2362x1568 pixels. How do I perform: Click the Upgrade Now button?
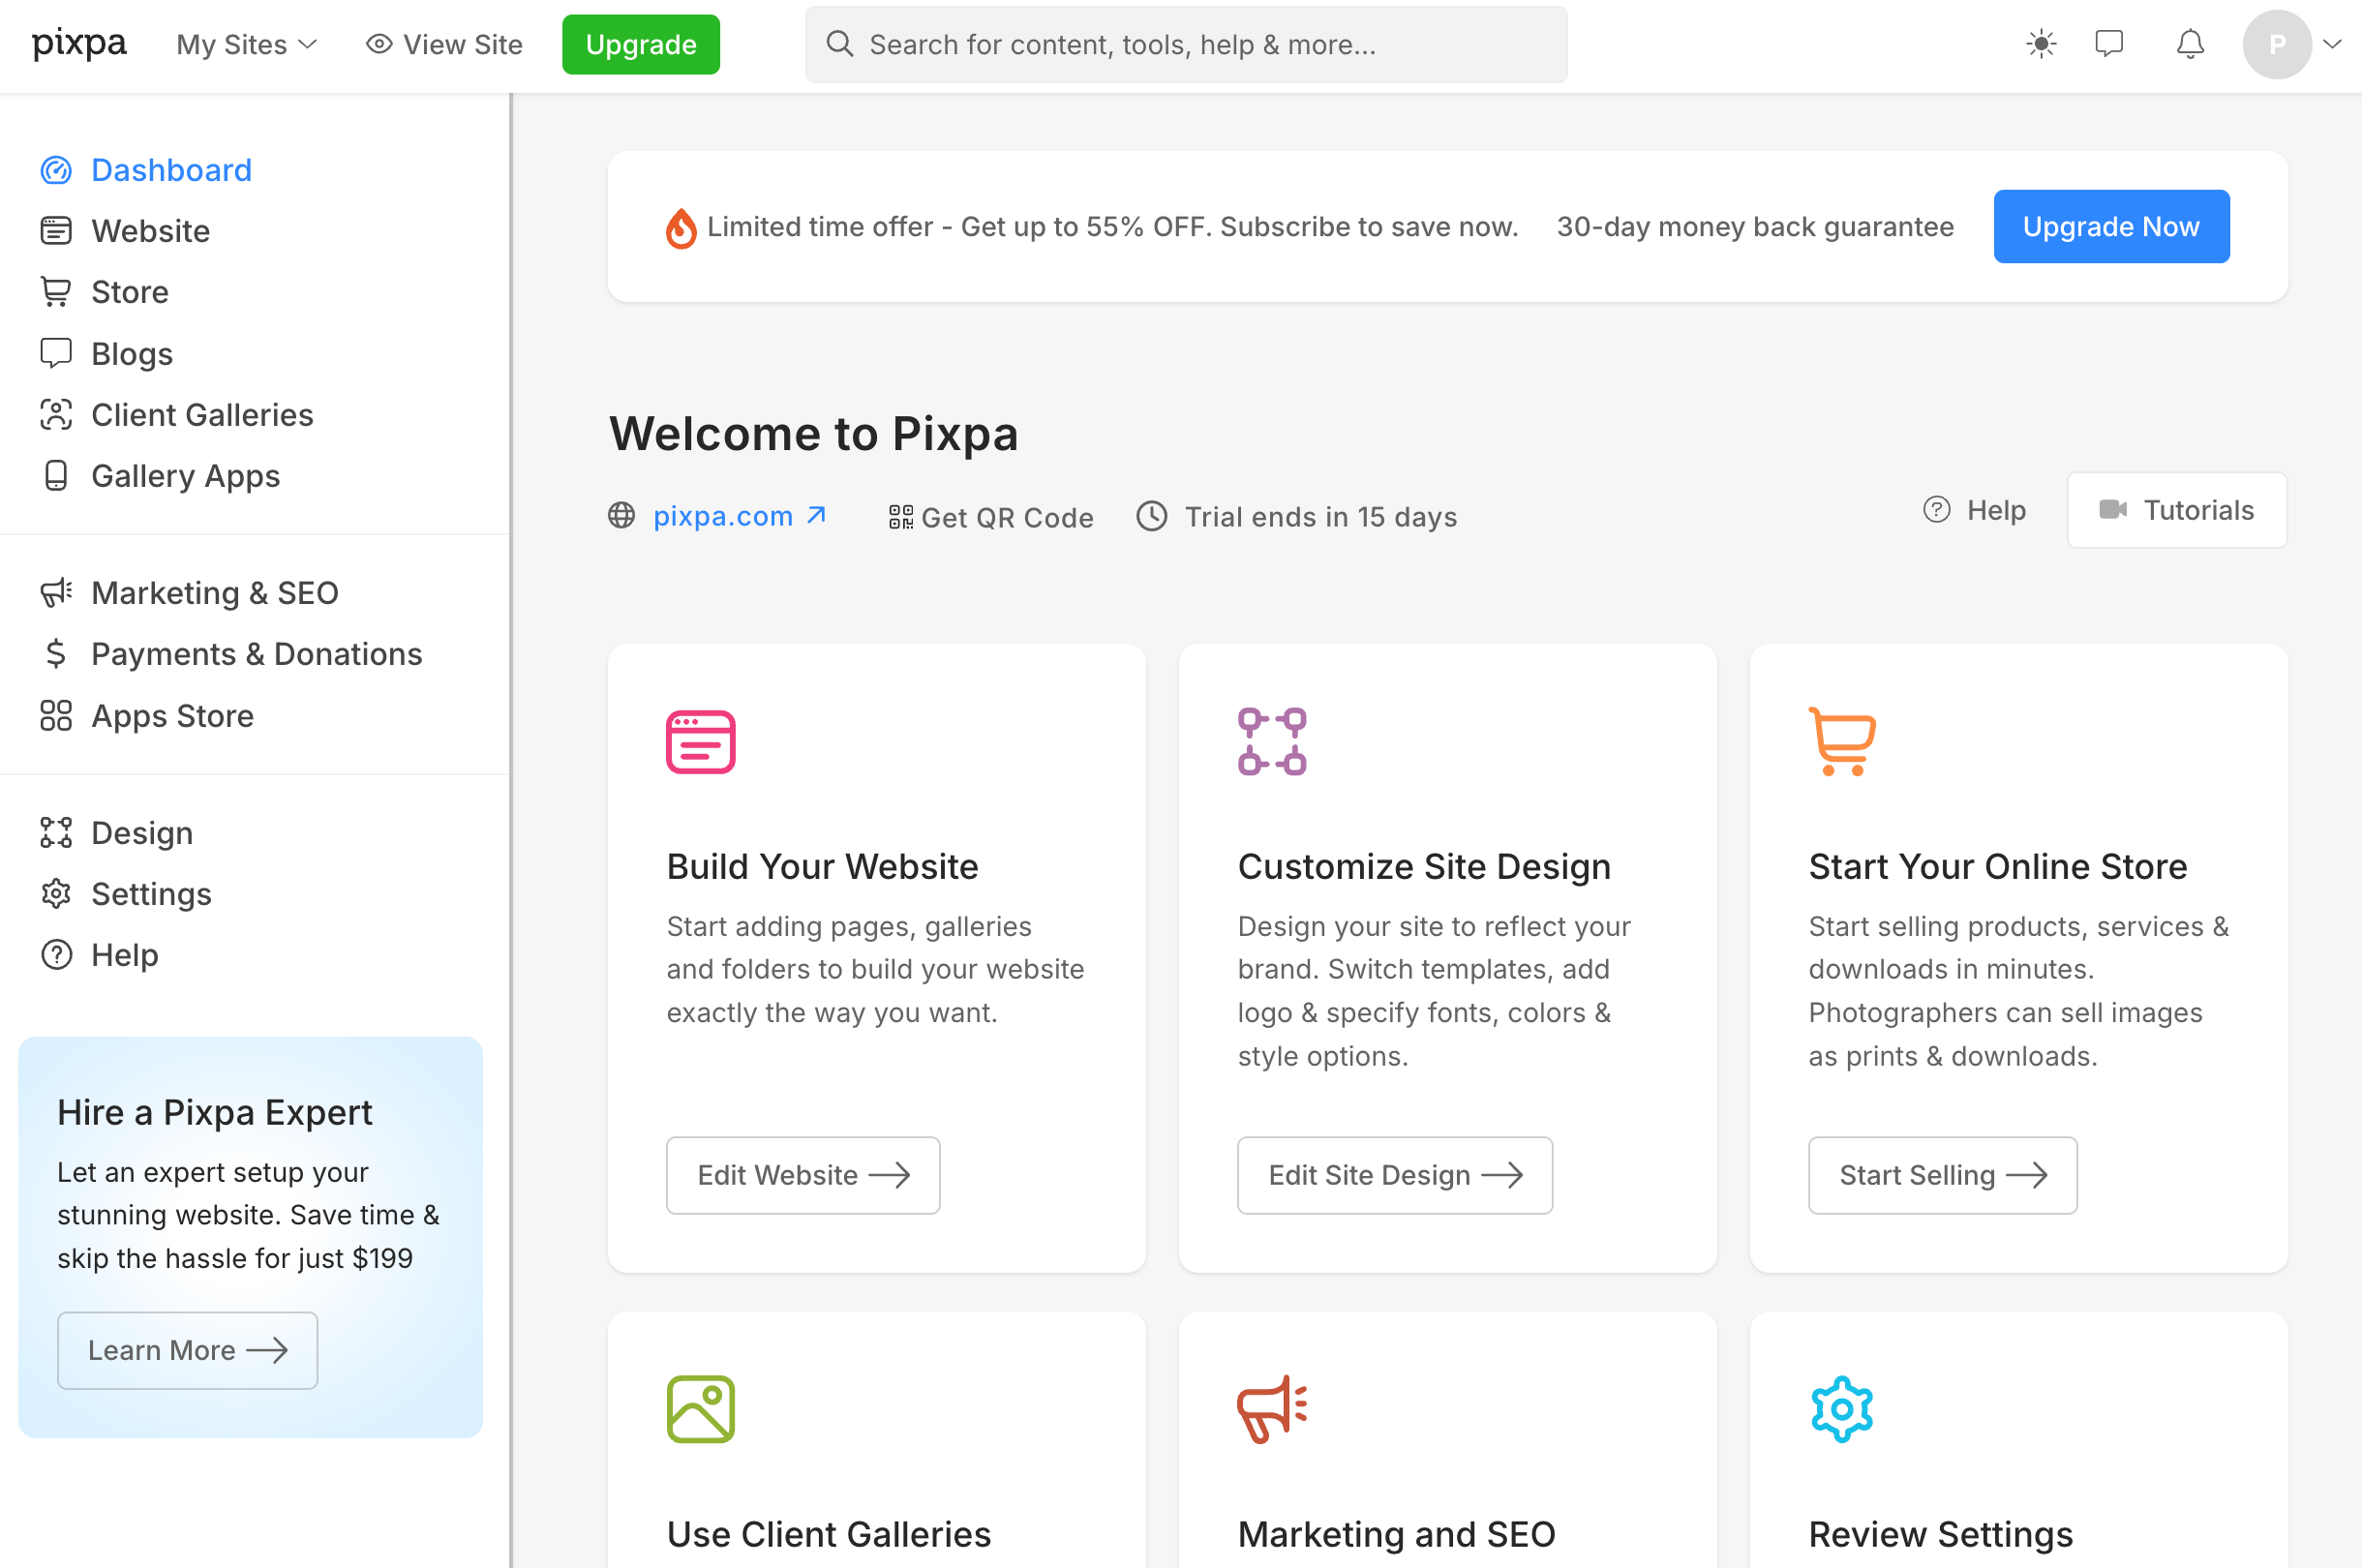click(x=2111, y=226)
